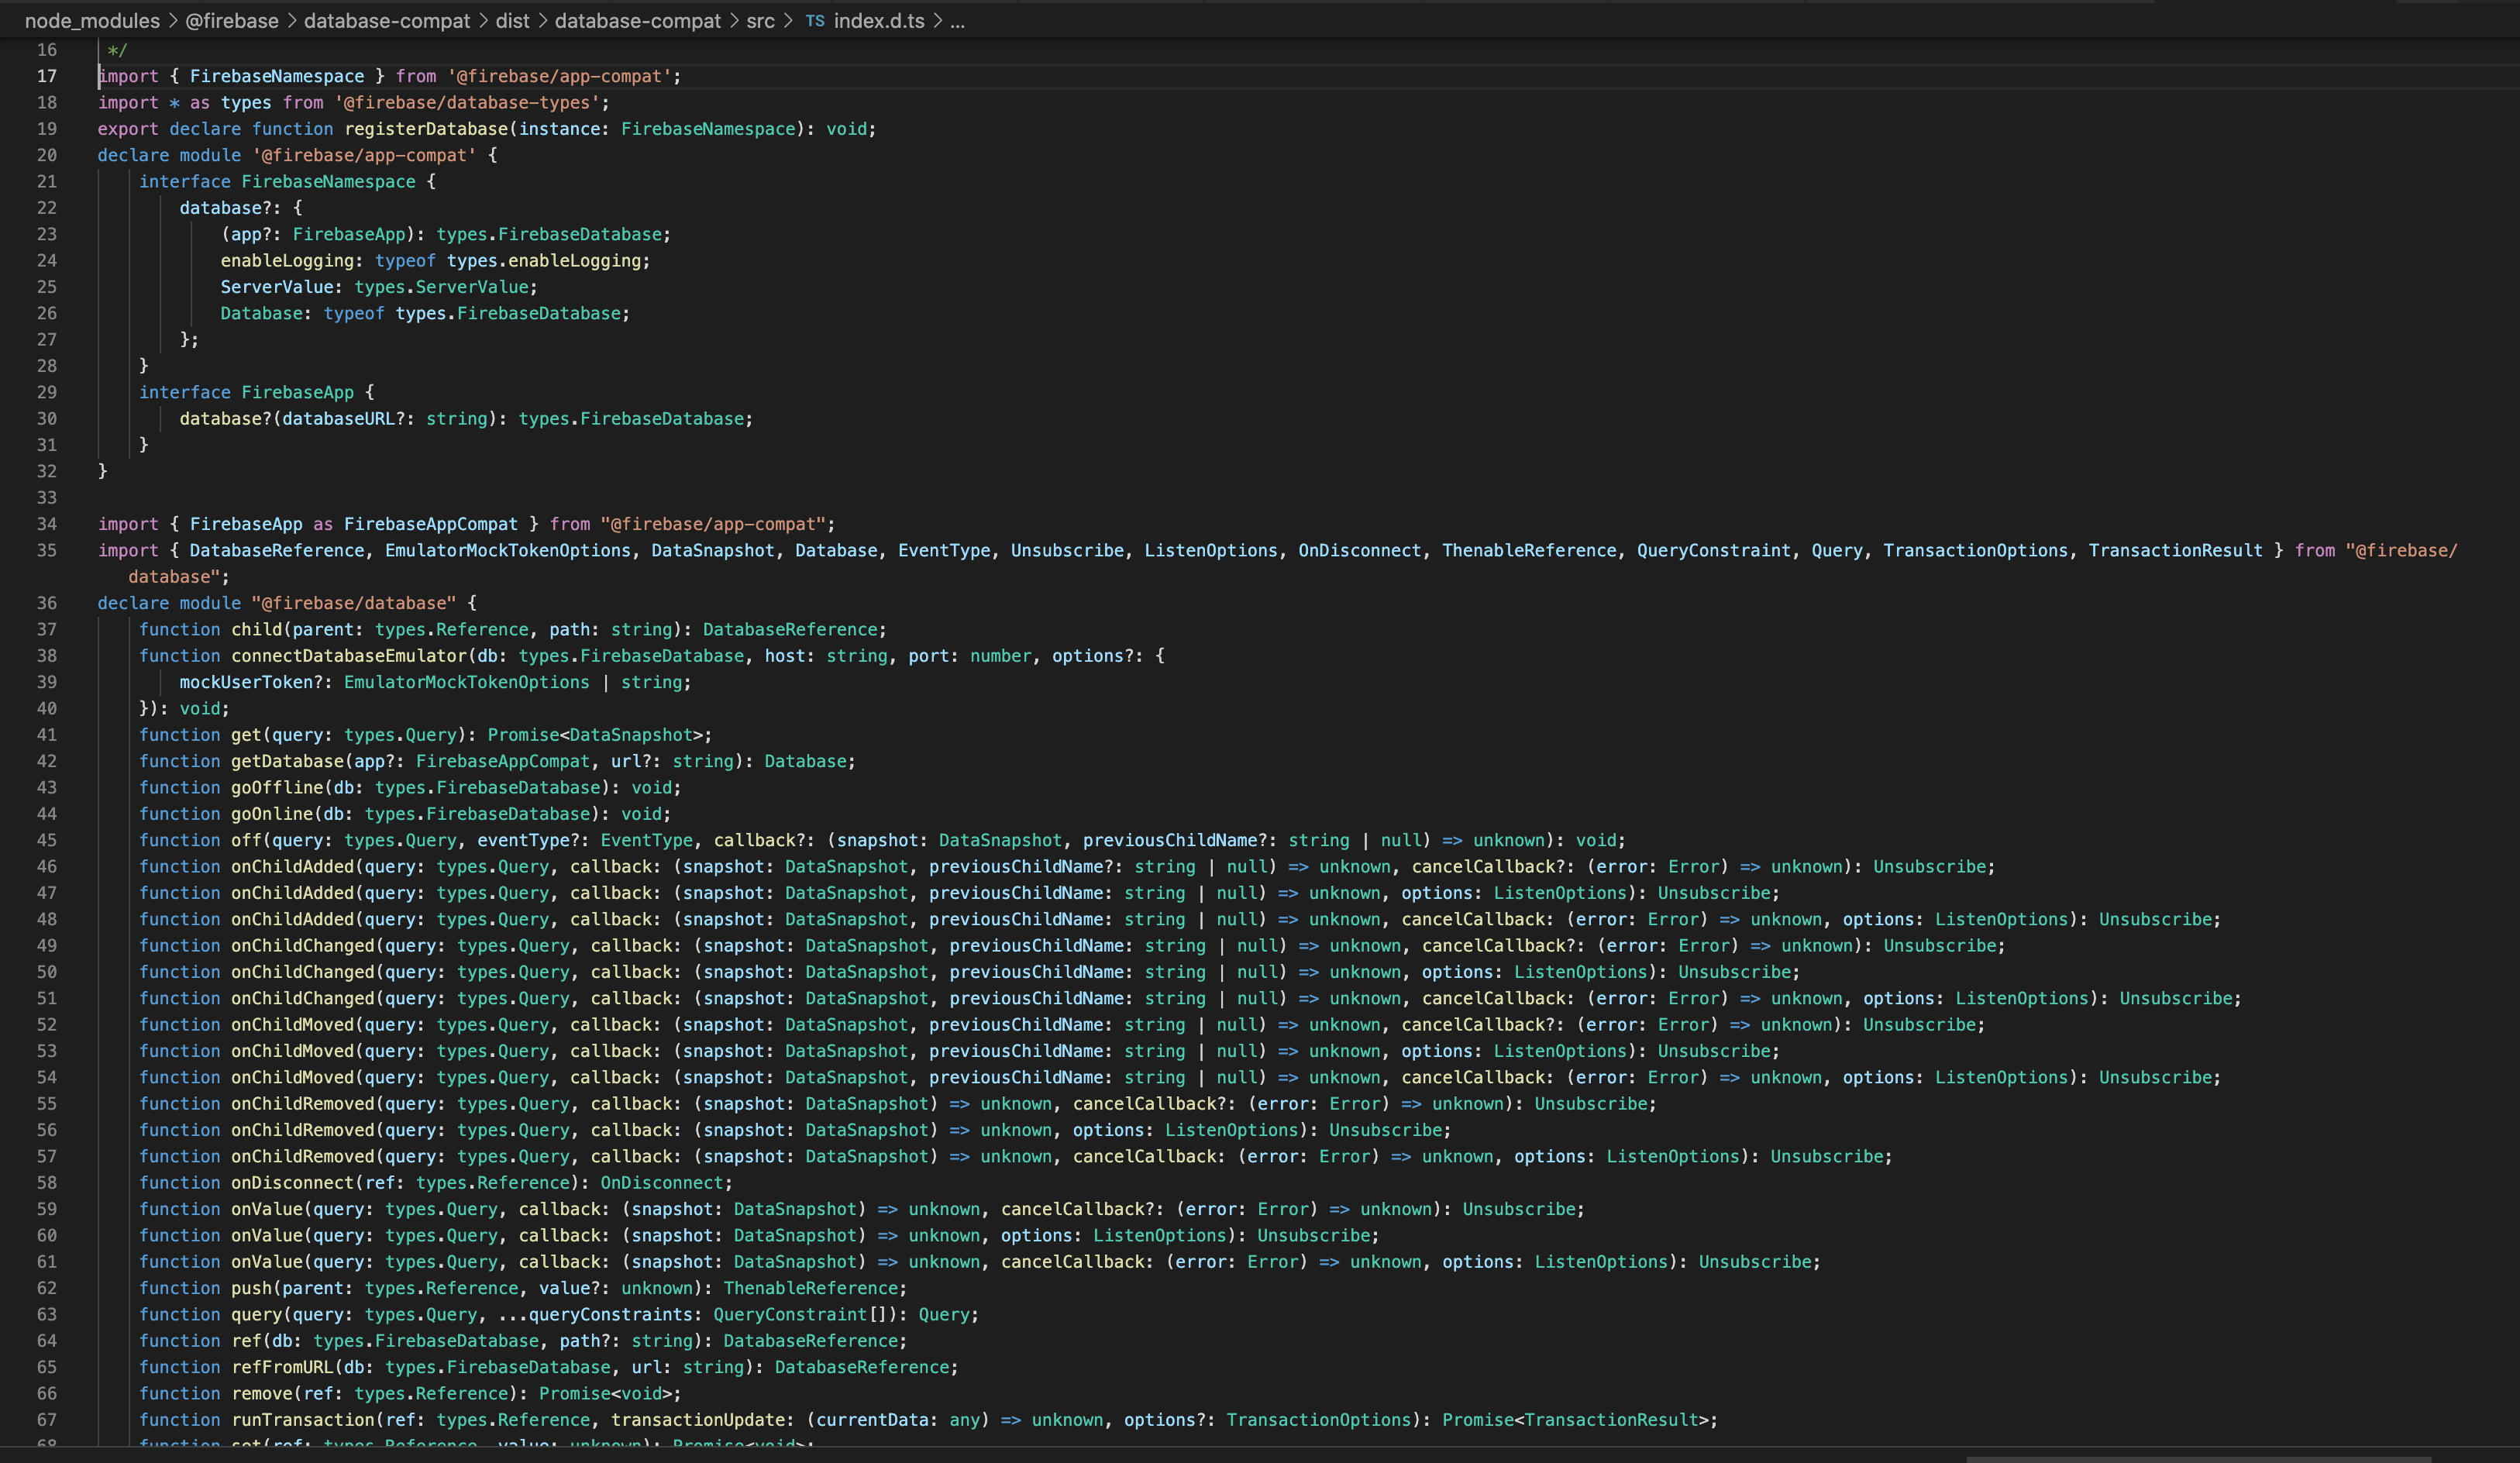This screenshot has height=1463, width=2520.
Task: Click gutter line number 67
Action: [x=47, y=1419]
